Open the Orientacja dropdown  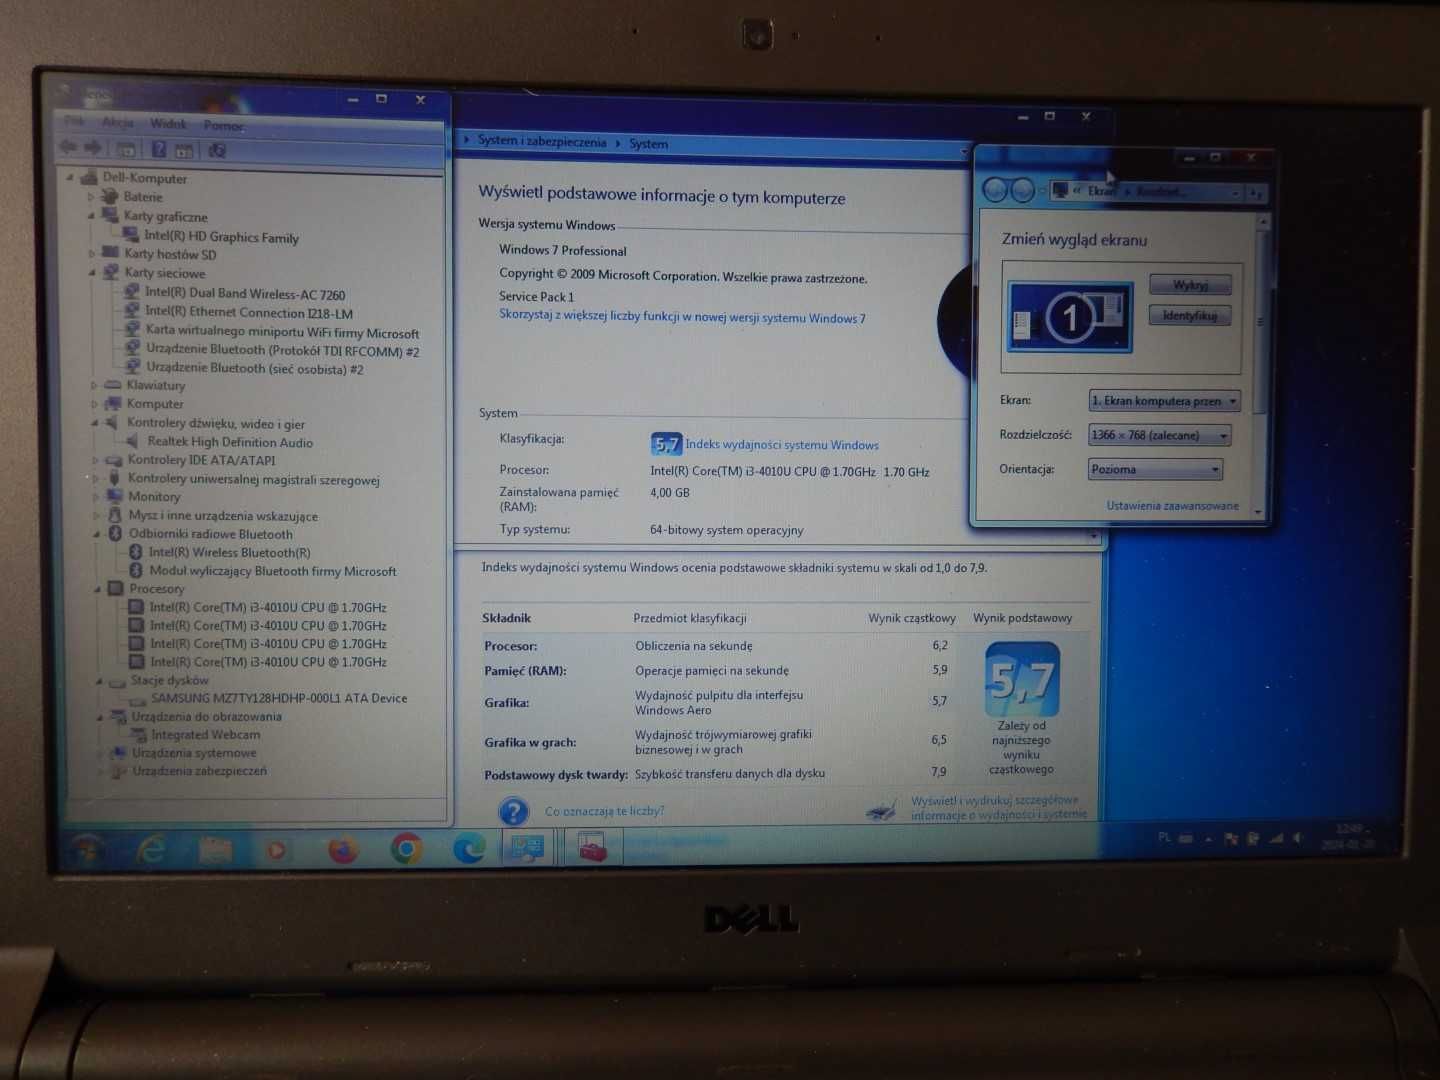coord(1155,469)
